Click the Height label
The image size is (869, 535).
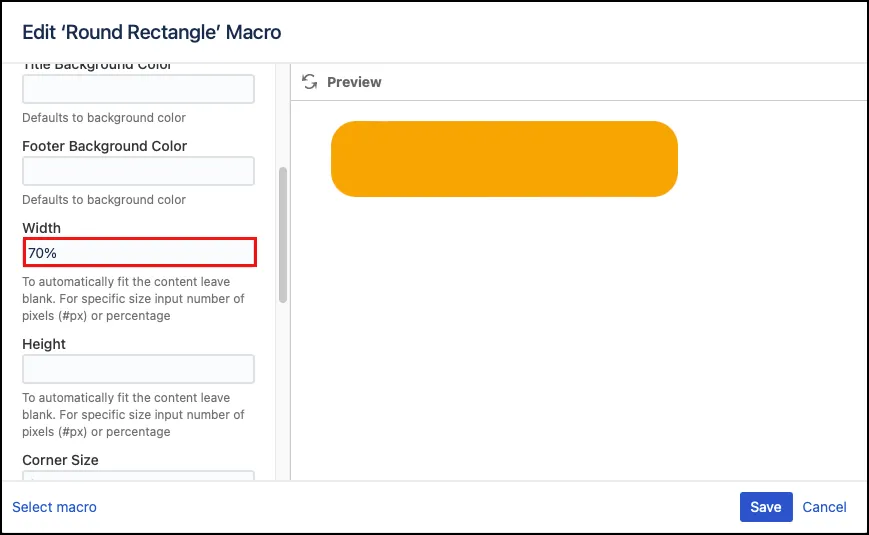44,344
